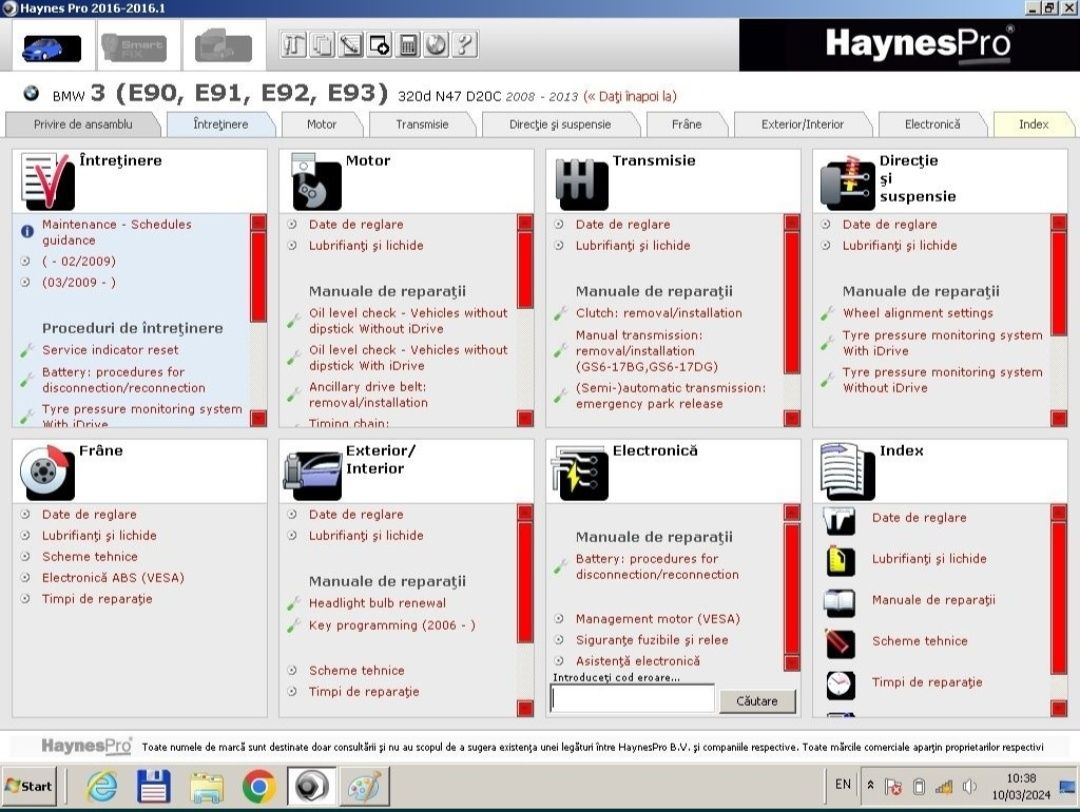Open Wheel alignment settings manual
The height and width of the screenshot is (812, 1080).
918,313
